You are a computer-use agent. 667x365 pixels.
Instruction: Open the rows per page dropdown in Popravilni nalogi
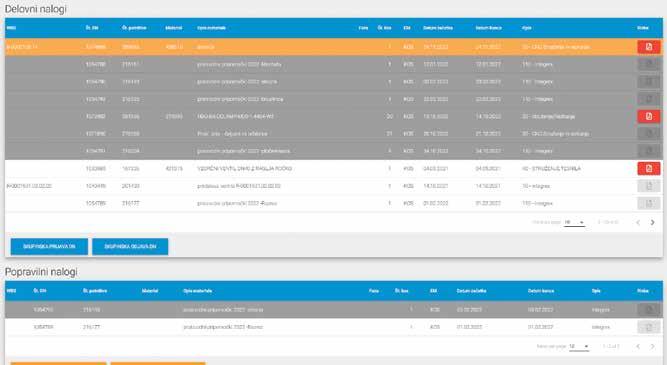coord(579,346)
